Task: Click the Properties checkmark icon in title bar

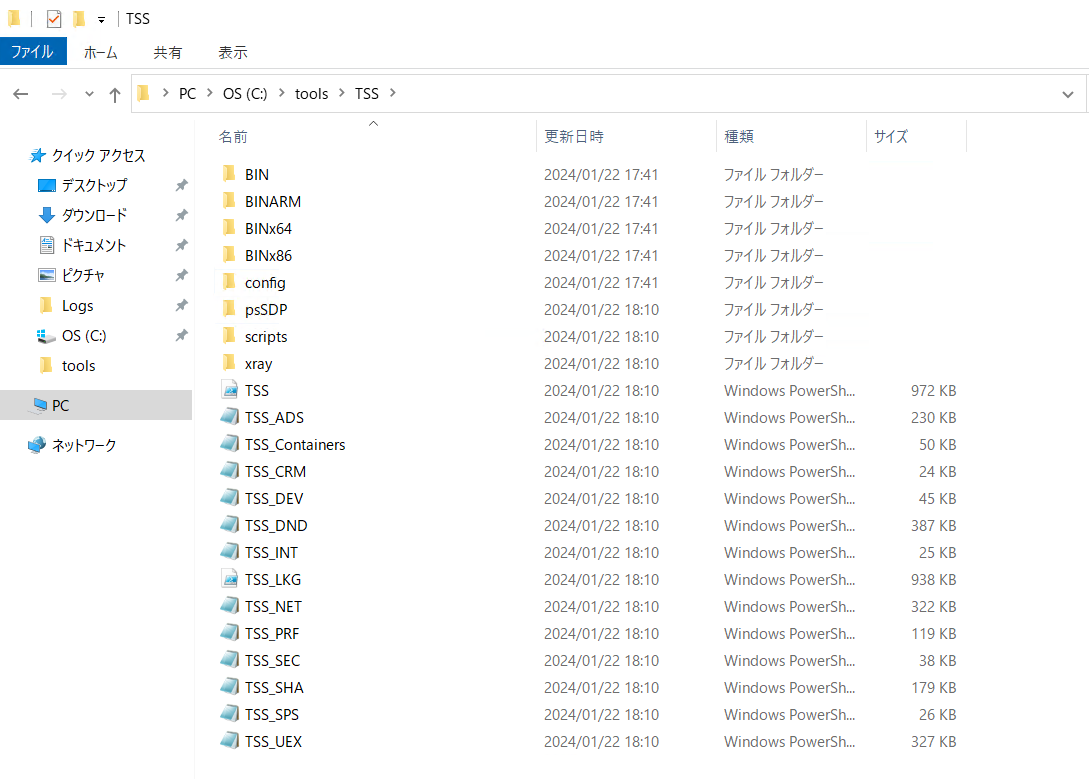Action: pyautogui.click(x=54, y=19)
